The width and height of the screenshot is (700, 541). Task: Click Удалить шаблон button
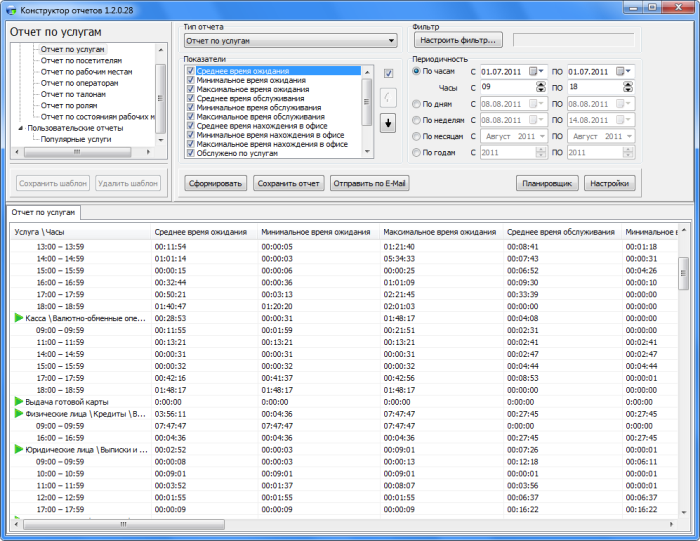(128, 183)
